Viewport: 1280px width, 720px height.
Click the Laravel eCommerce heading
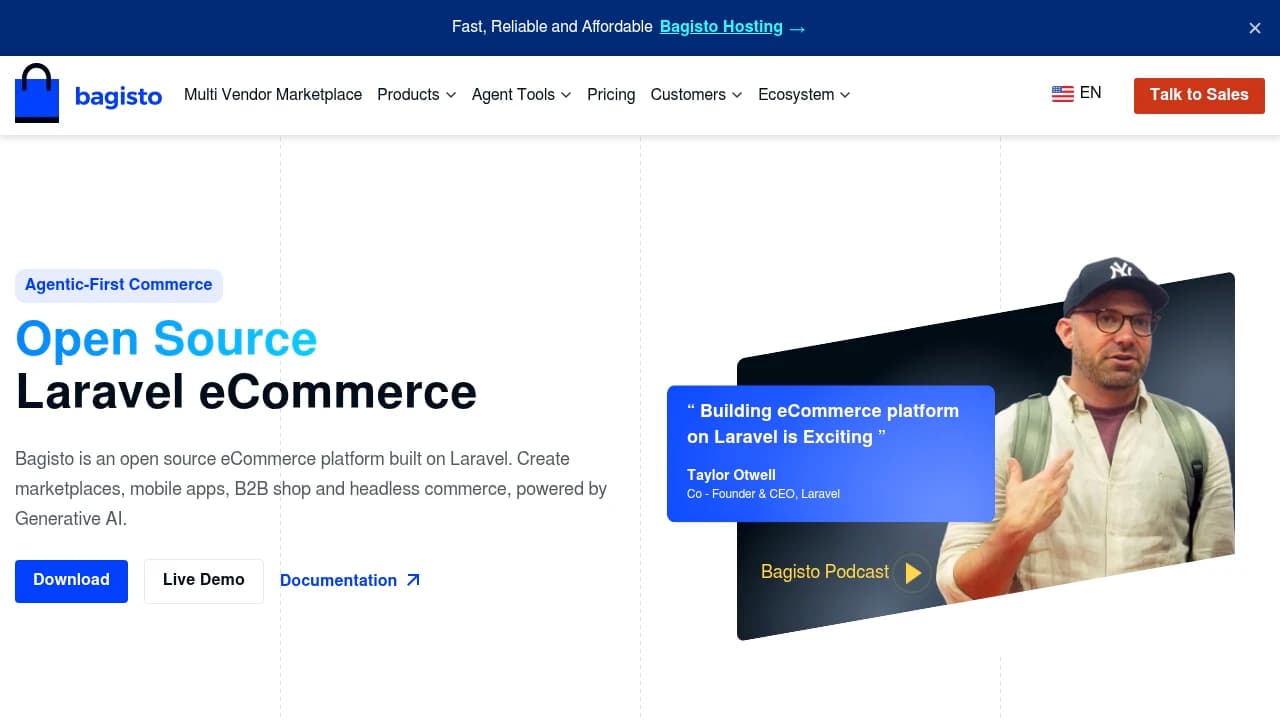pos(246,391)
